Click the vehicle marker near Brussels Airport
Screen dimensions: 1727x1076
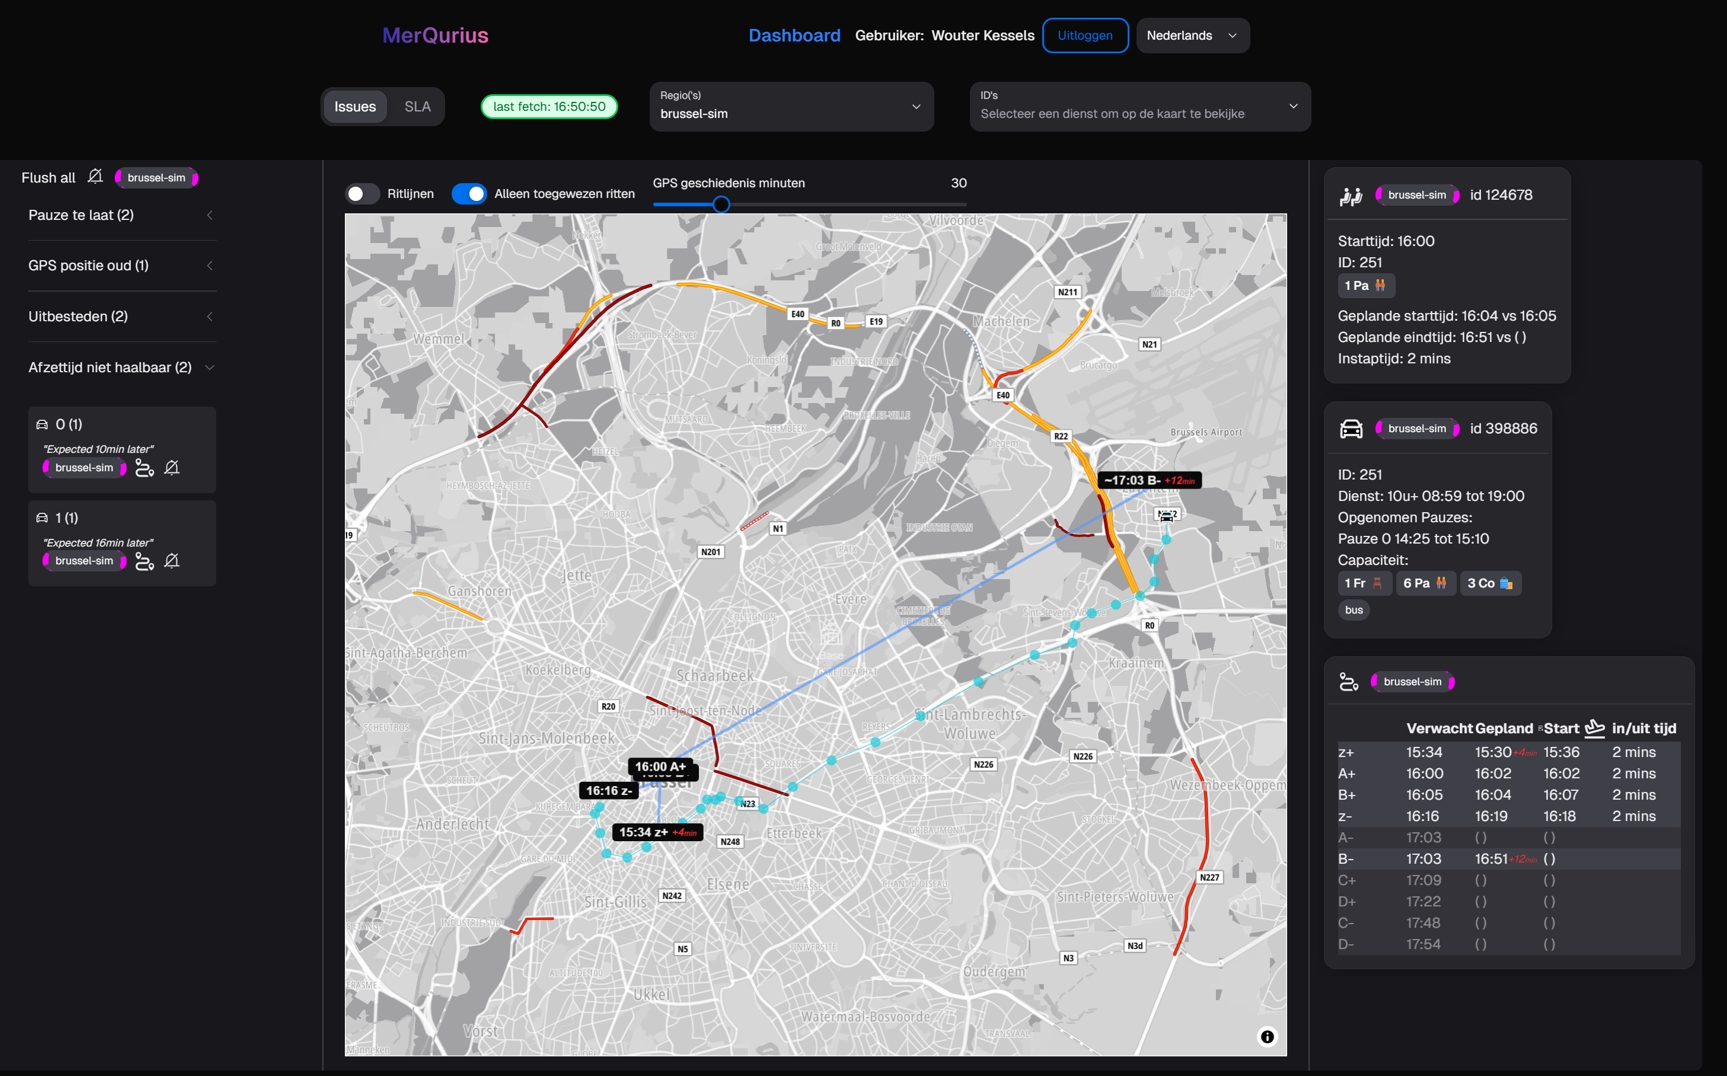(1166, 516)
